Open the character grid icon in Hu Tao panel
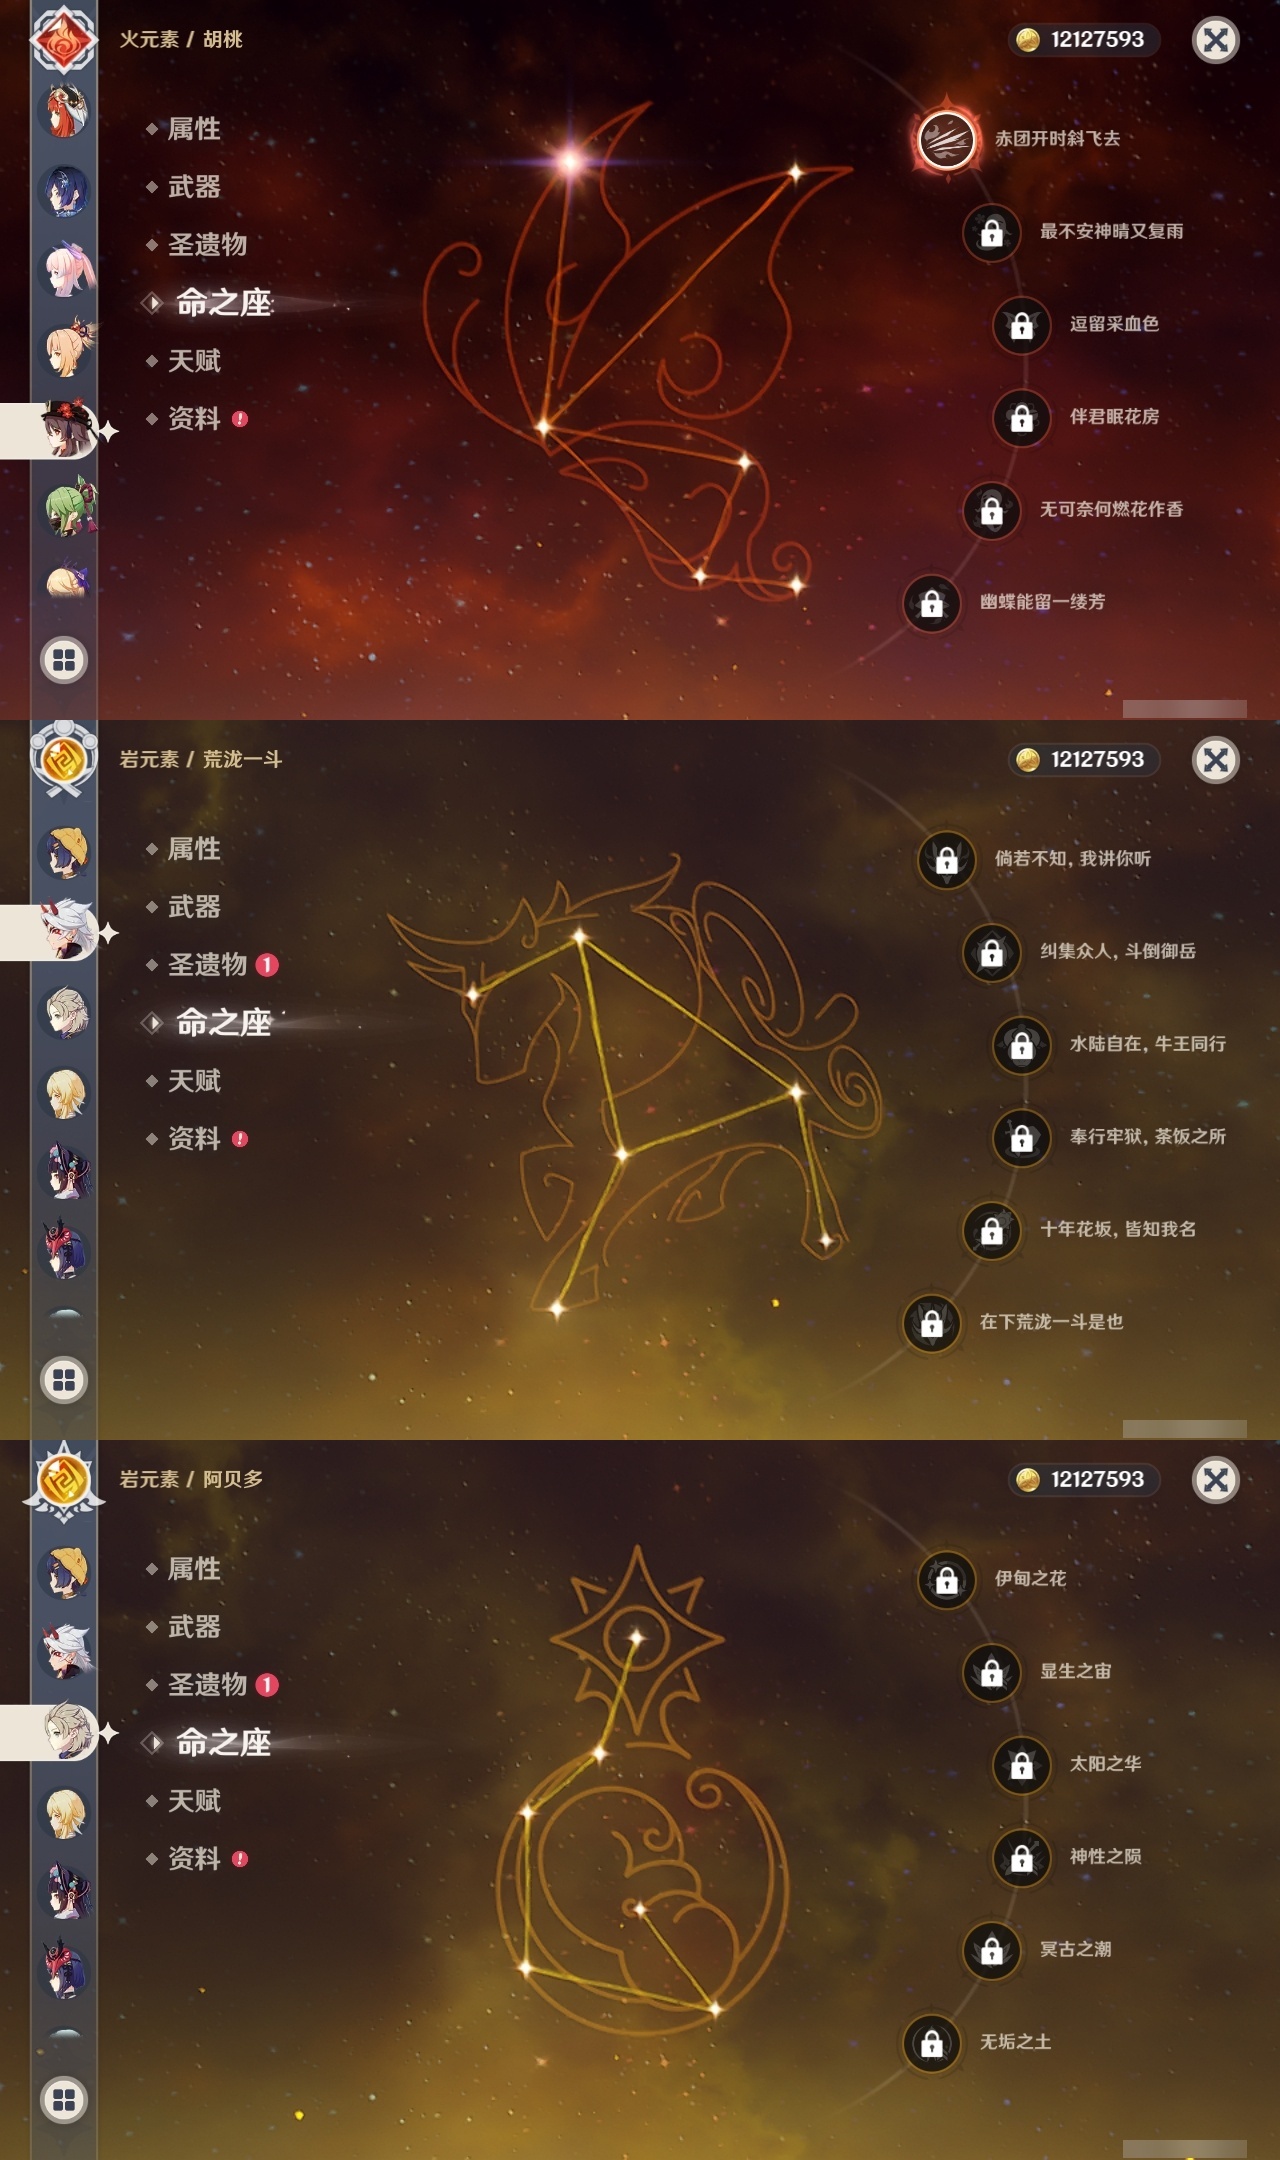The height and width of the screenshot is (2160, 1280). coord(64,660)
